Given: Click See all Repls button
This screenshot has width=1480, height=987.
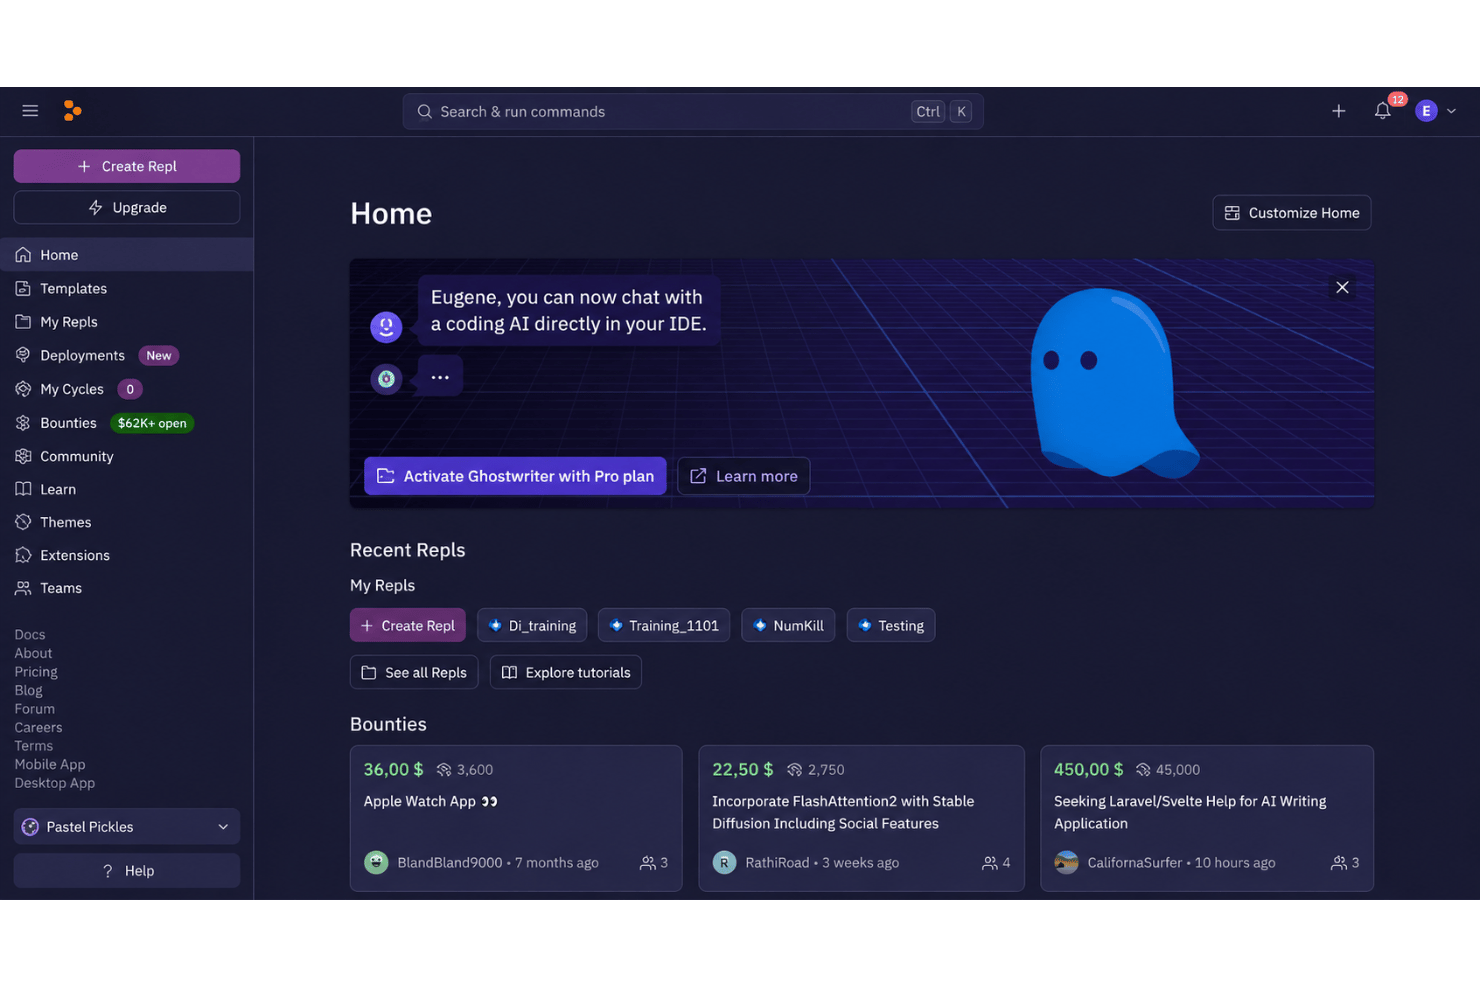Looking at the screenshot, I should click(x=414, y=673).
